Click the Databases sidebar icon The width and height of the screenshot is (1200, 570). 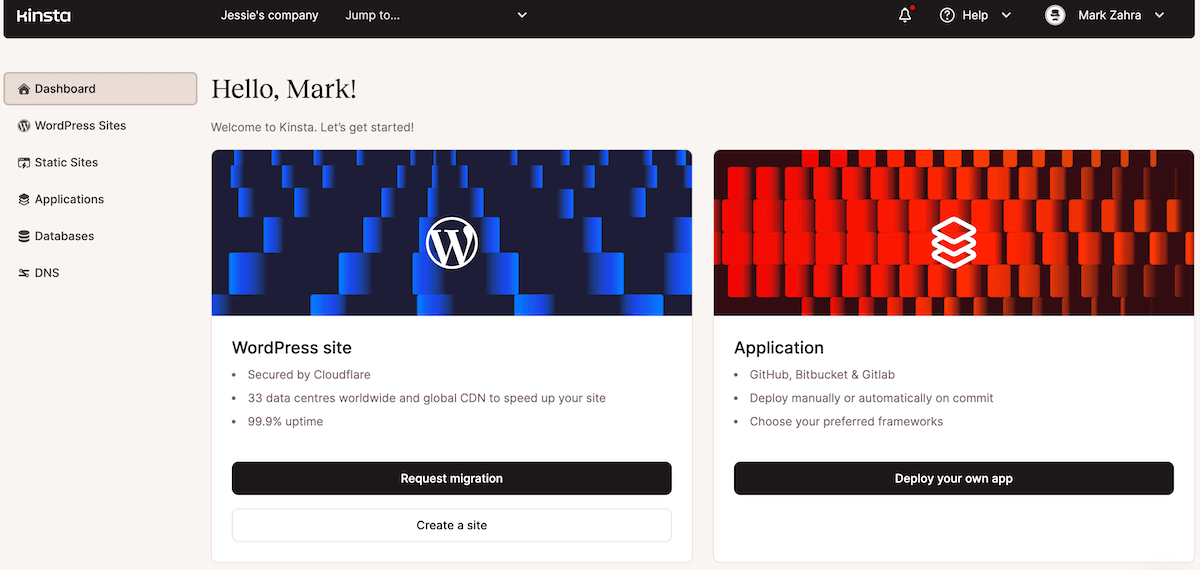tap(24, 237)
